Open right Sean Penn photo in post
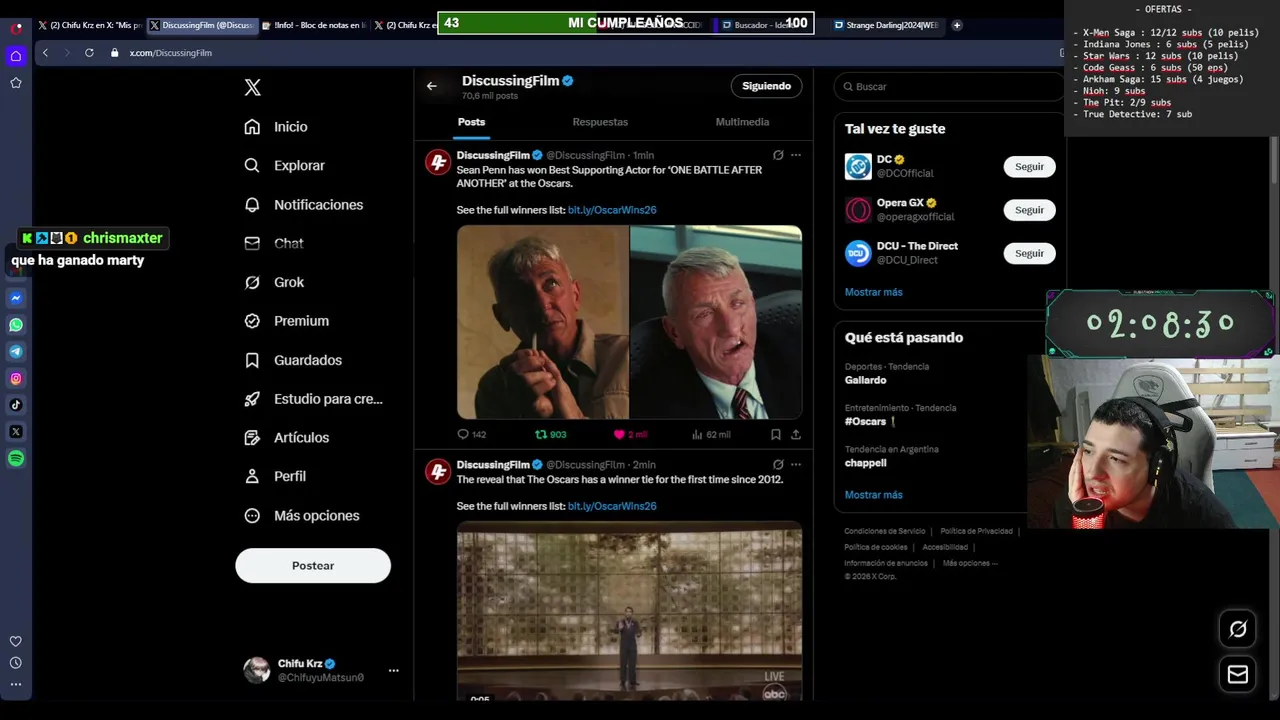Image resolution: width=1280 pixels, height=720 pixels. coord(716,322)
